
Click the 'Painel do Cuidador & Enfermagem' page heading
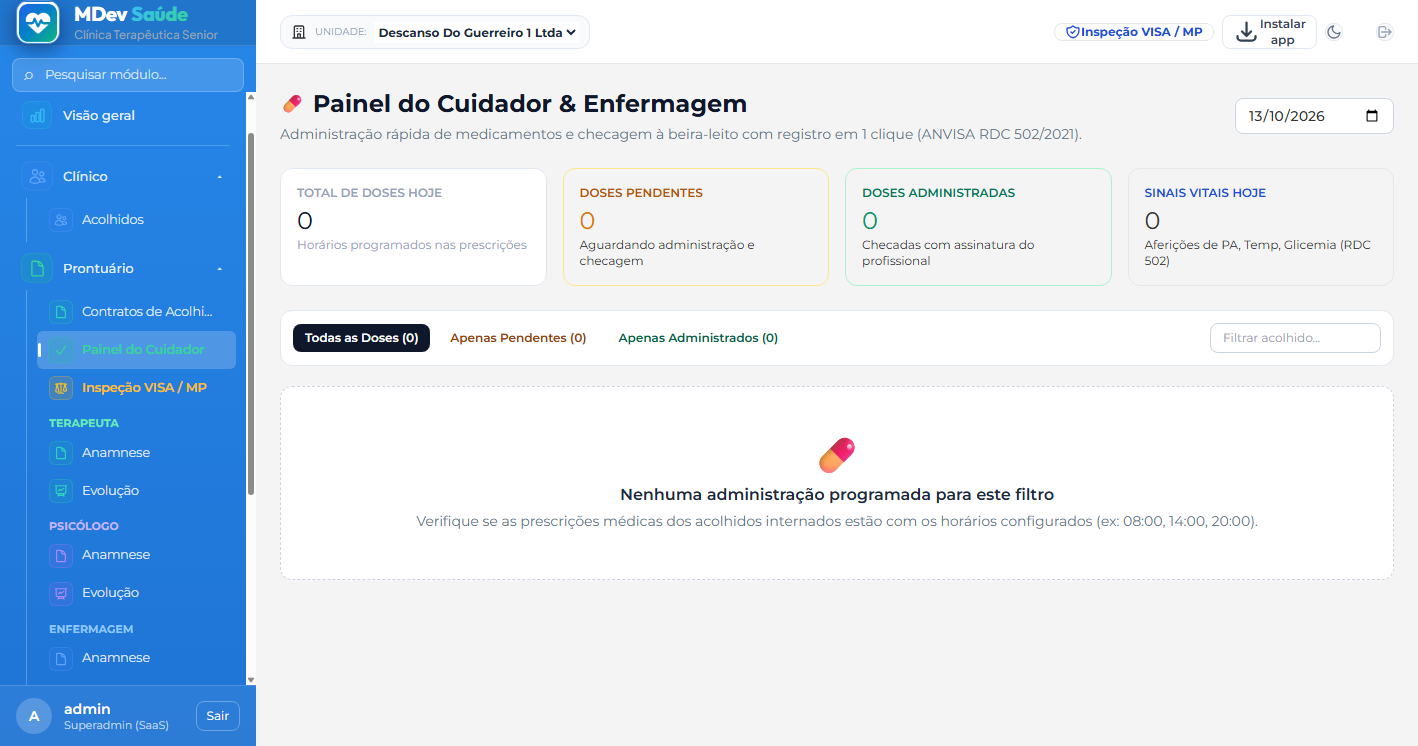(530, 104)
